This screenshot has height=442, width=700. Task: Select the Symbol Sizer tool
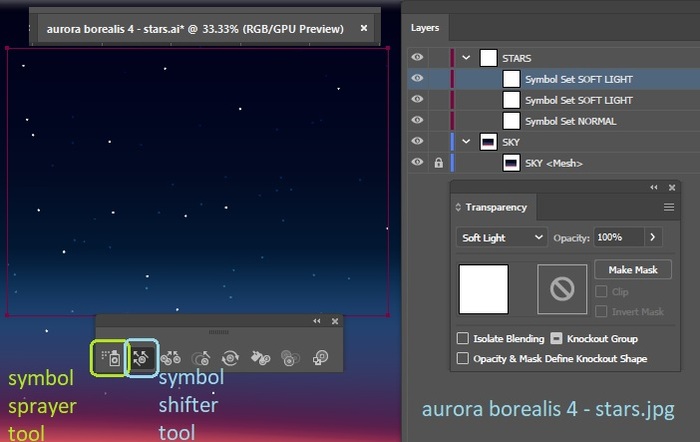click(x=200, y=356)
